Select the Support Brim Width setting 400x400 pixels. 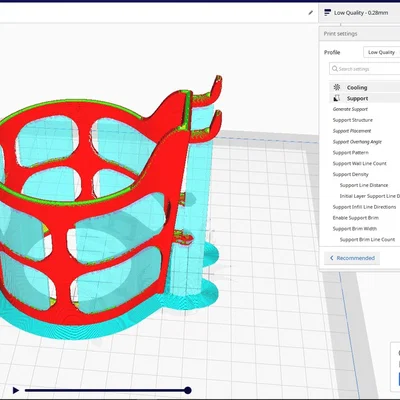(x=355, y=229)
